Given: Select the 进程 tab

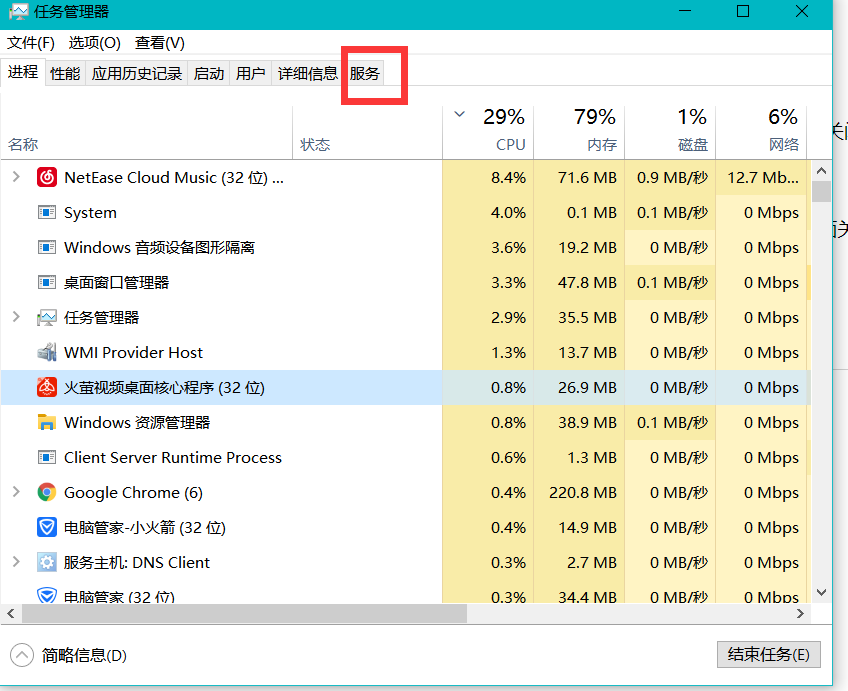Looking at the screenshot, I should click(x=23, y=71).
